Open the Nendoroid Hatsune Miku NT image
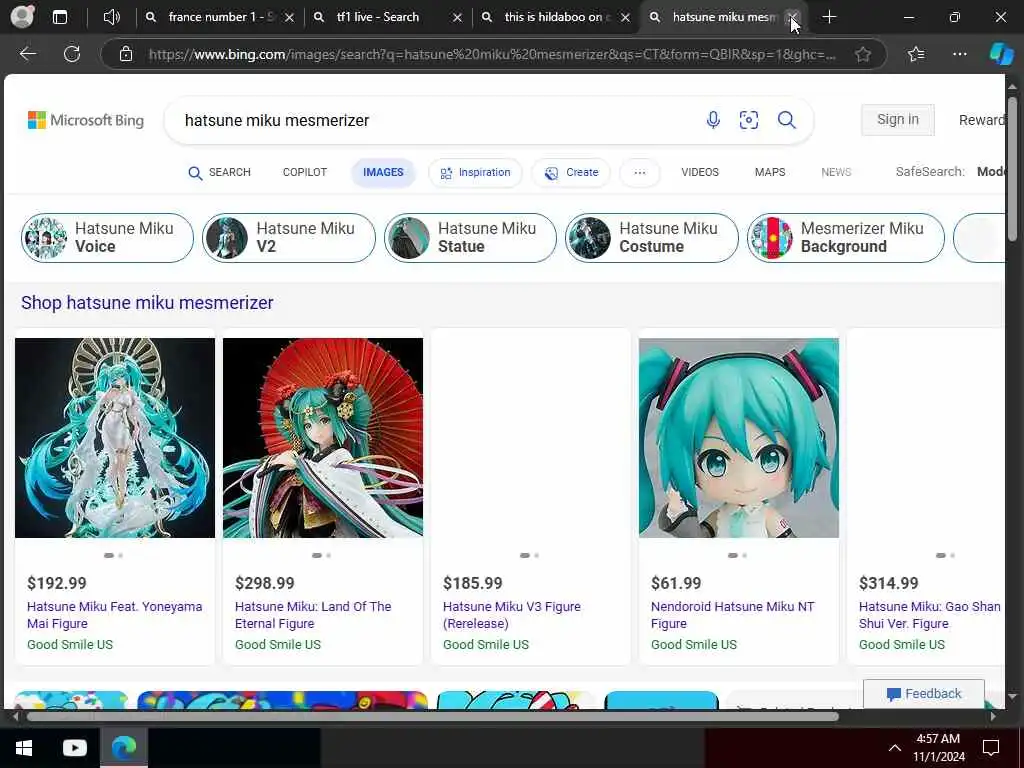 coord(739,438)
